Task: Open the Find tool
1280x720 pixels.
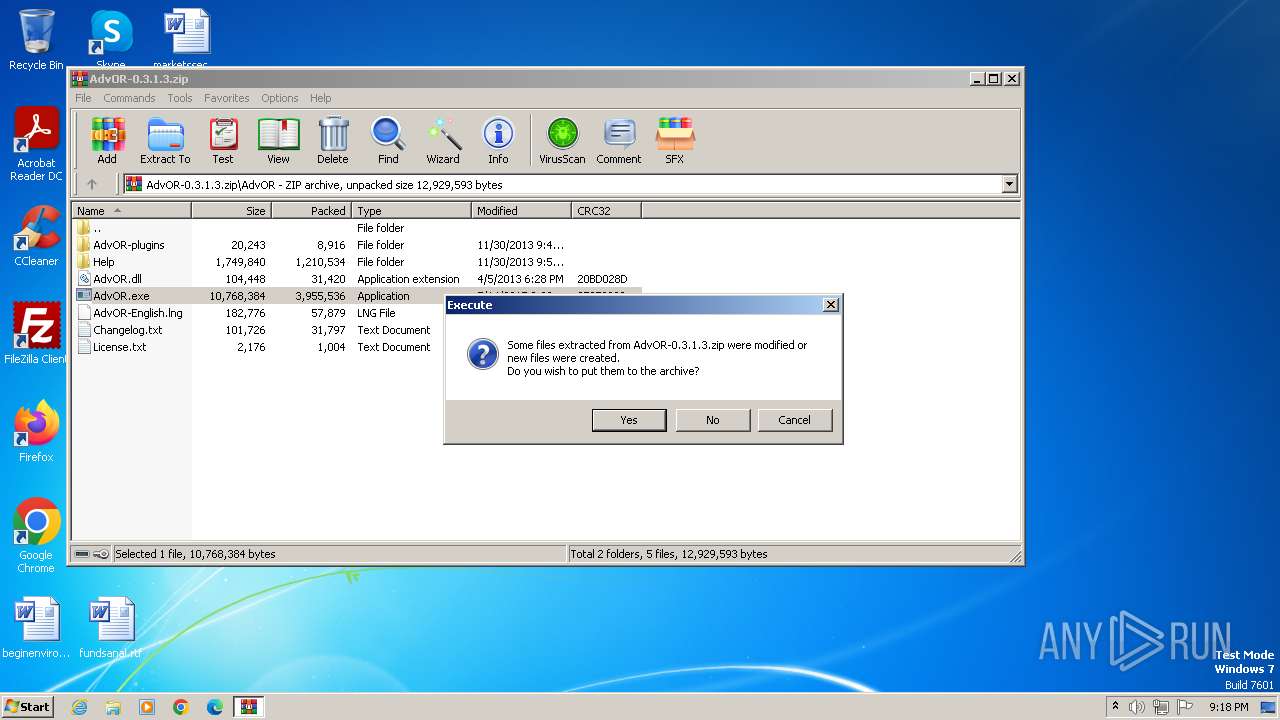Action: coord(388,140)
